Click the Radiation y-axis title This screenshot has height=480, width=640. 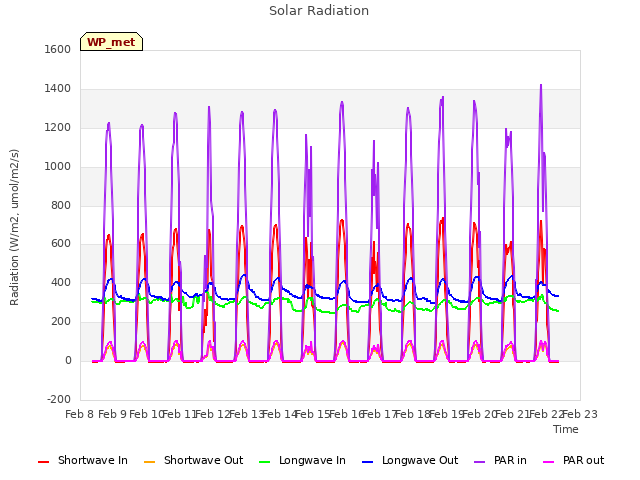pyautogui.click(x=14, y=227)
